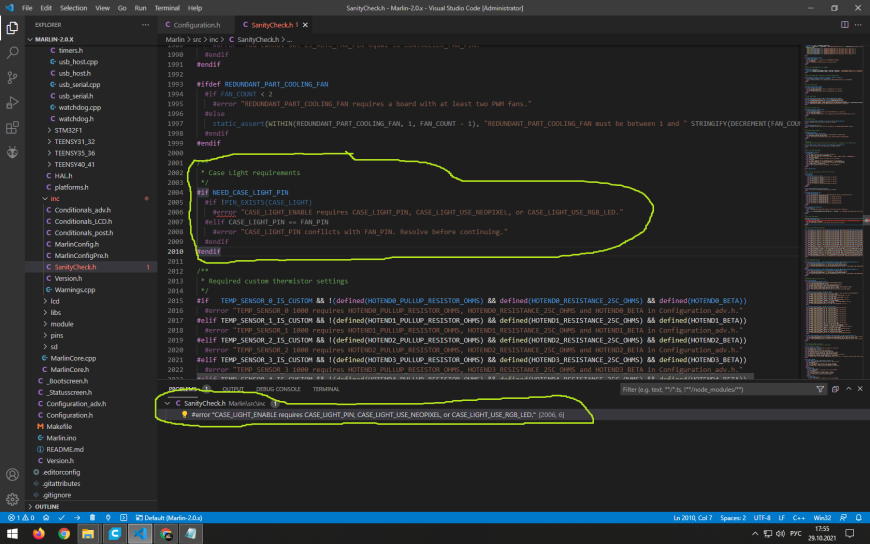The width and height of the screenshot is (870, 544).
Task: Click the PlatformIO new terminal icon
Action: click(123, 517)
